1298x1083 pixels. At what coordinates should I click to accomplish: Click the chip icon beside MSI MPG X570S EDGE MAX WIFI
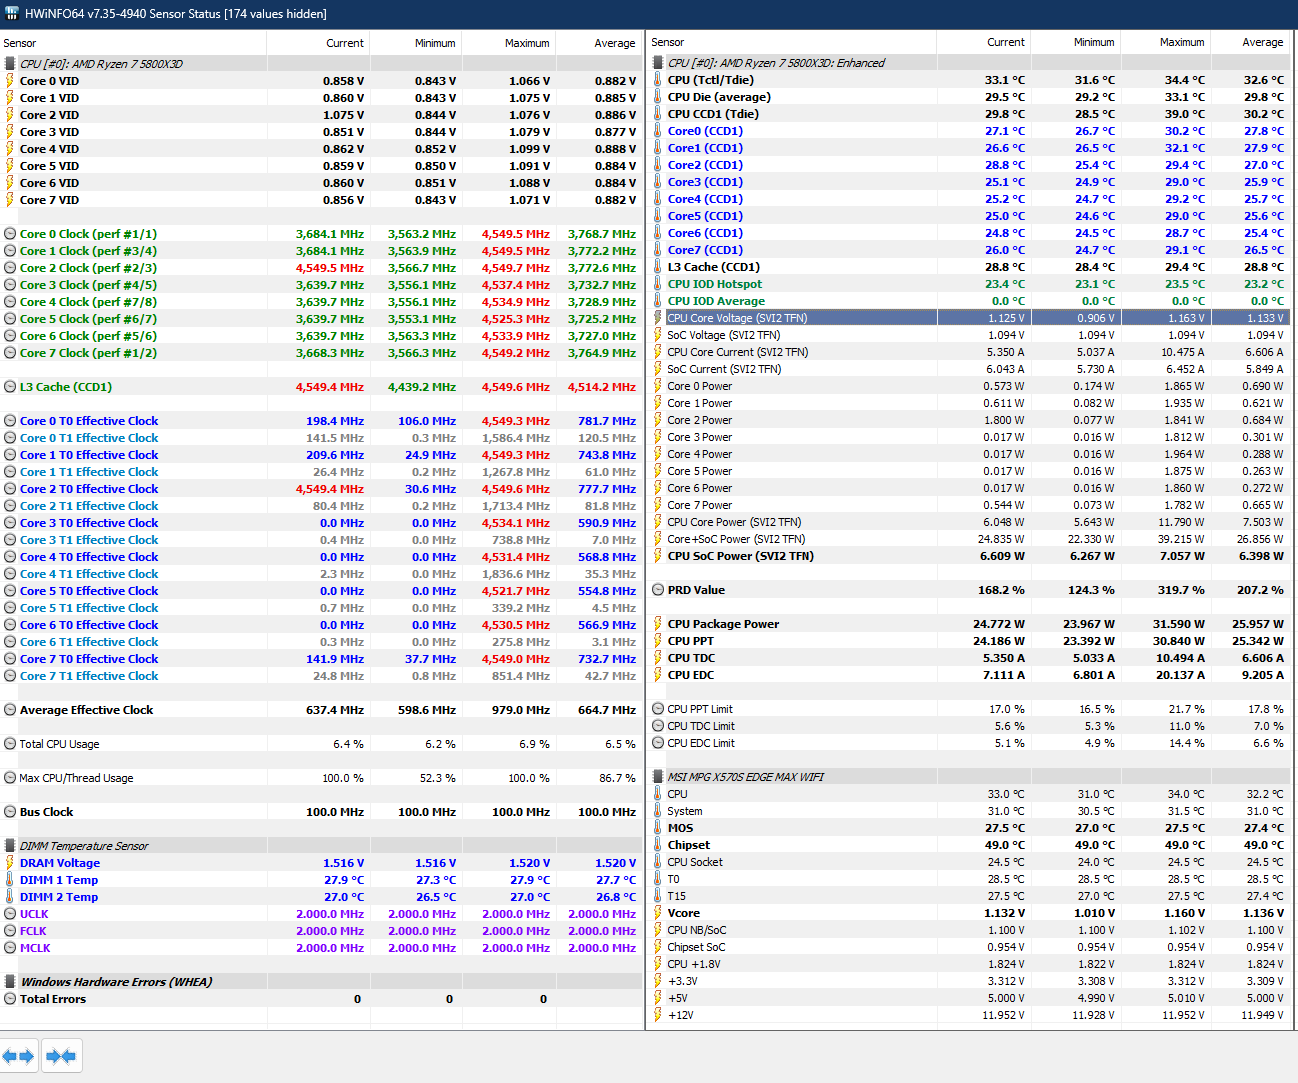[658, 777]
